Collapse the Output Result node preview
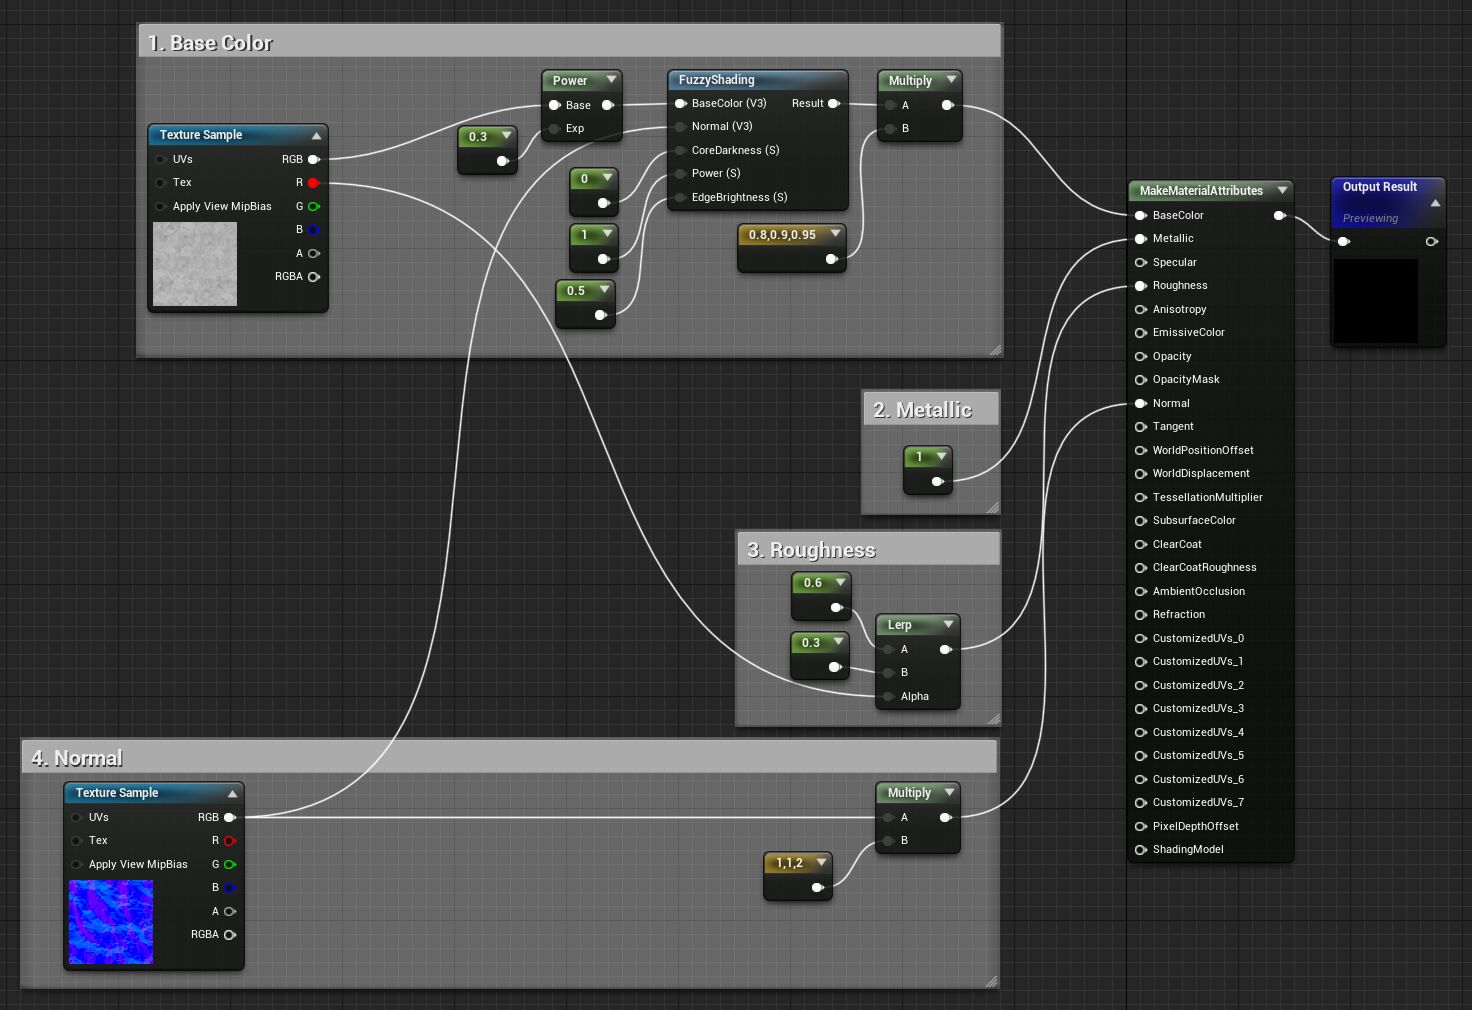The width and height of the screenshot is (1472, 1010). [x=1435, y=203]
